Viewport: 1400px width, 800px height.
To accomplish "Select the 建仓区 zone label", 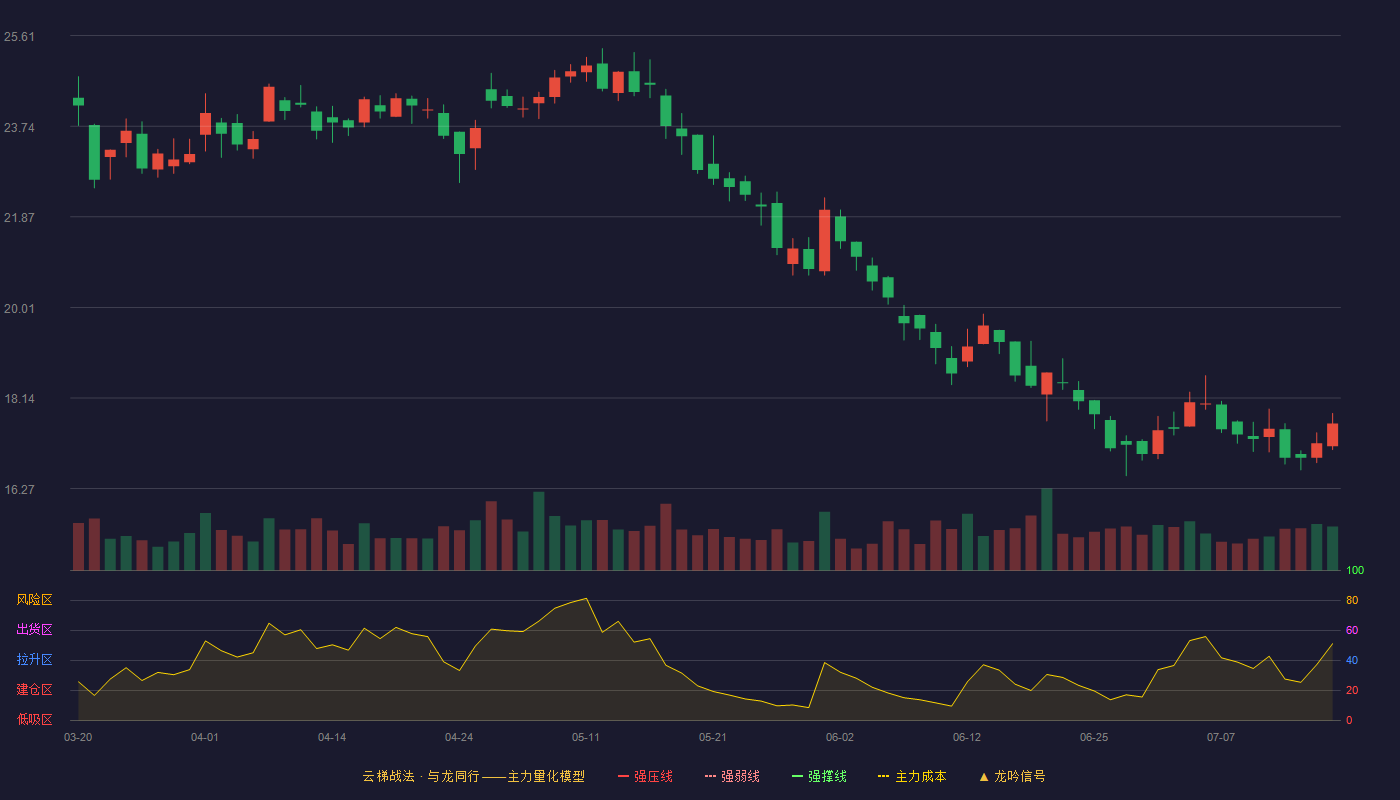I will click(x=34, y=690).
